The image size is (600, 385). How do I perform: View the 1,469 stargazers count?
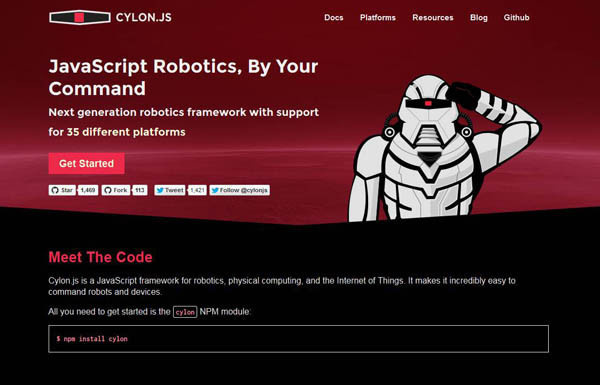pos(88,190)
